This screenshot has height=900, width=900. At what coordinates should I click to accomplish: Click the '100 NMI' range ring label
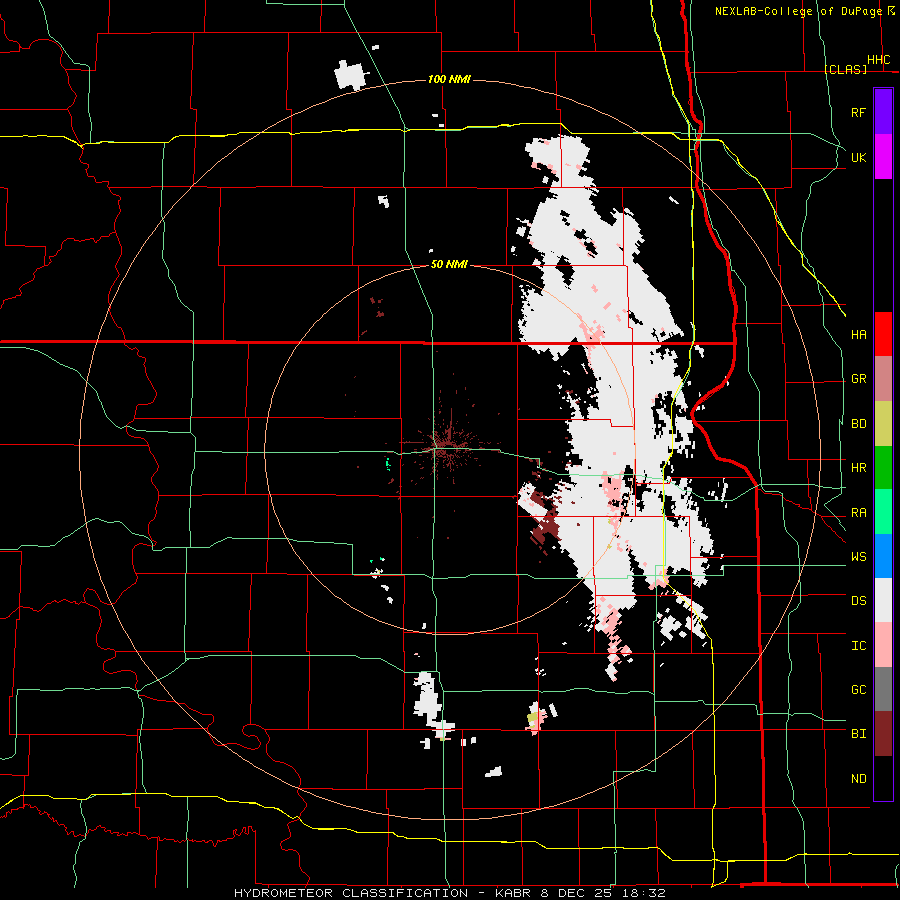coord(449,79)
